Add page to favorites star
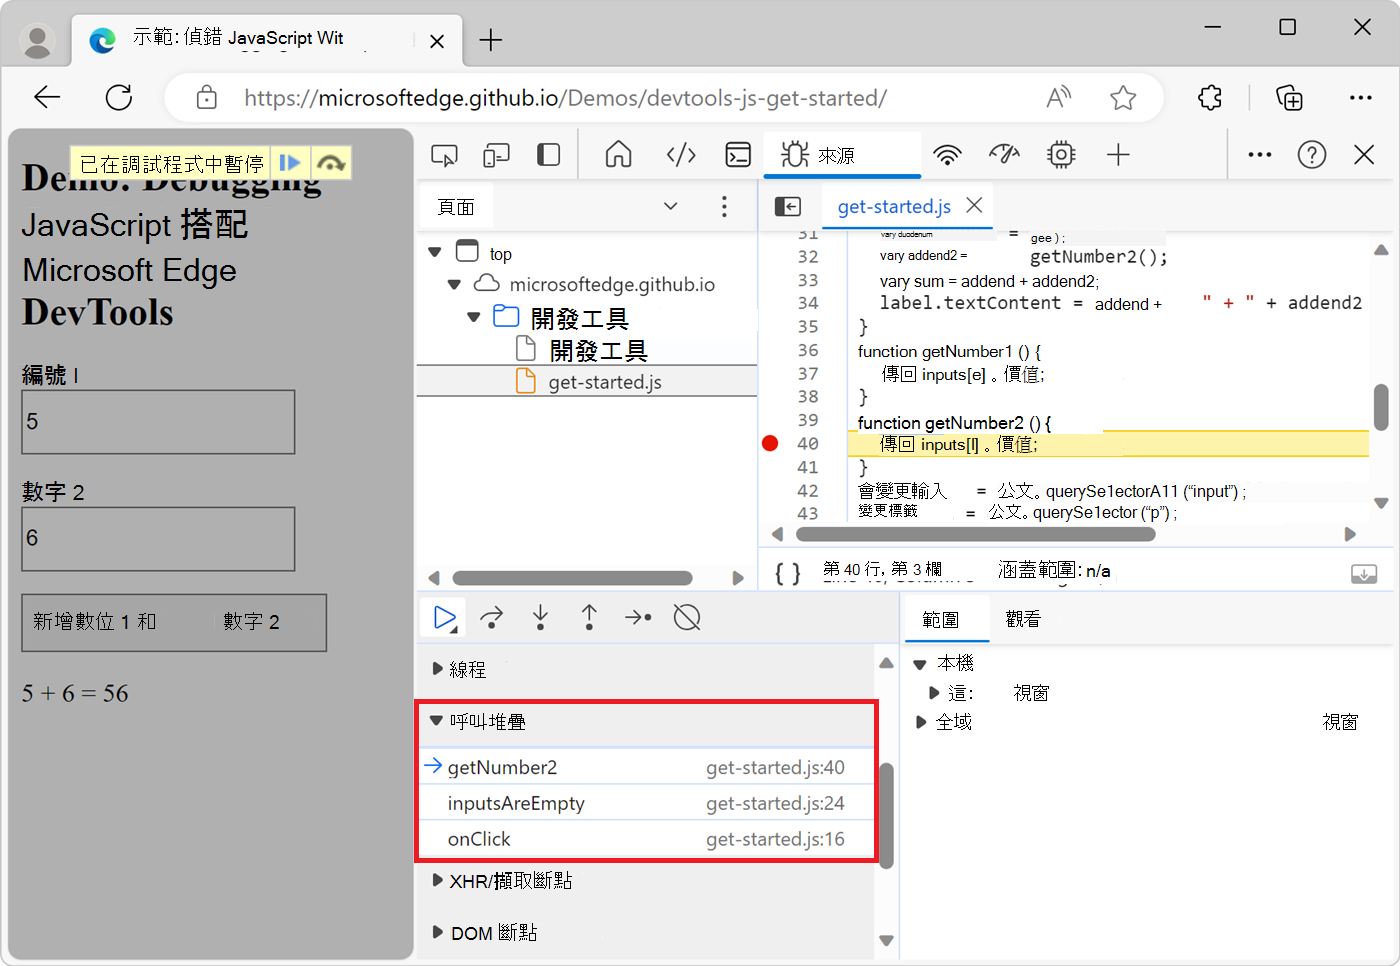 coord(1123,97)
